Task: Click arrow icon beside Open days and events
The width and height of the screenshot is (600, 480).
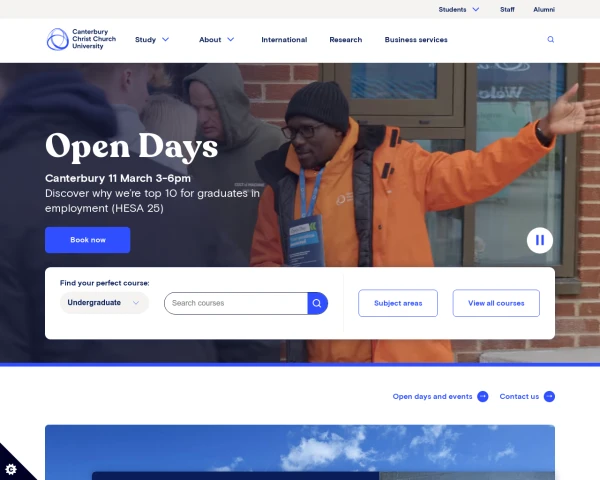Action: pyautogui.click(x=483, y=397)
